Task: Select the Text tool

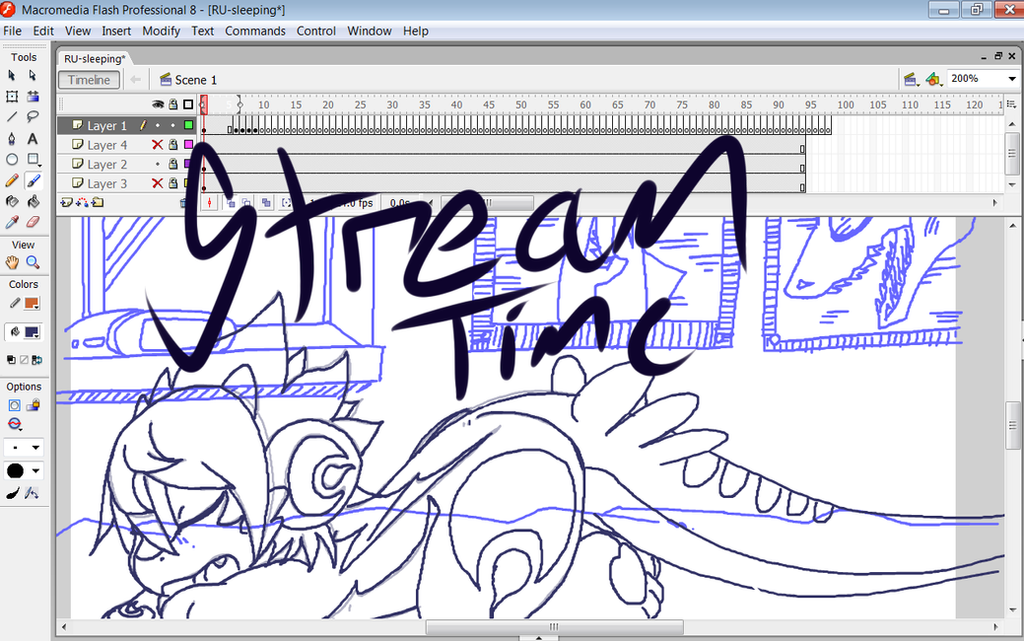Action: pos(32,138)
